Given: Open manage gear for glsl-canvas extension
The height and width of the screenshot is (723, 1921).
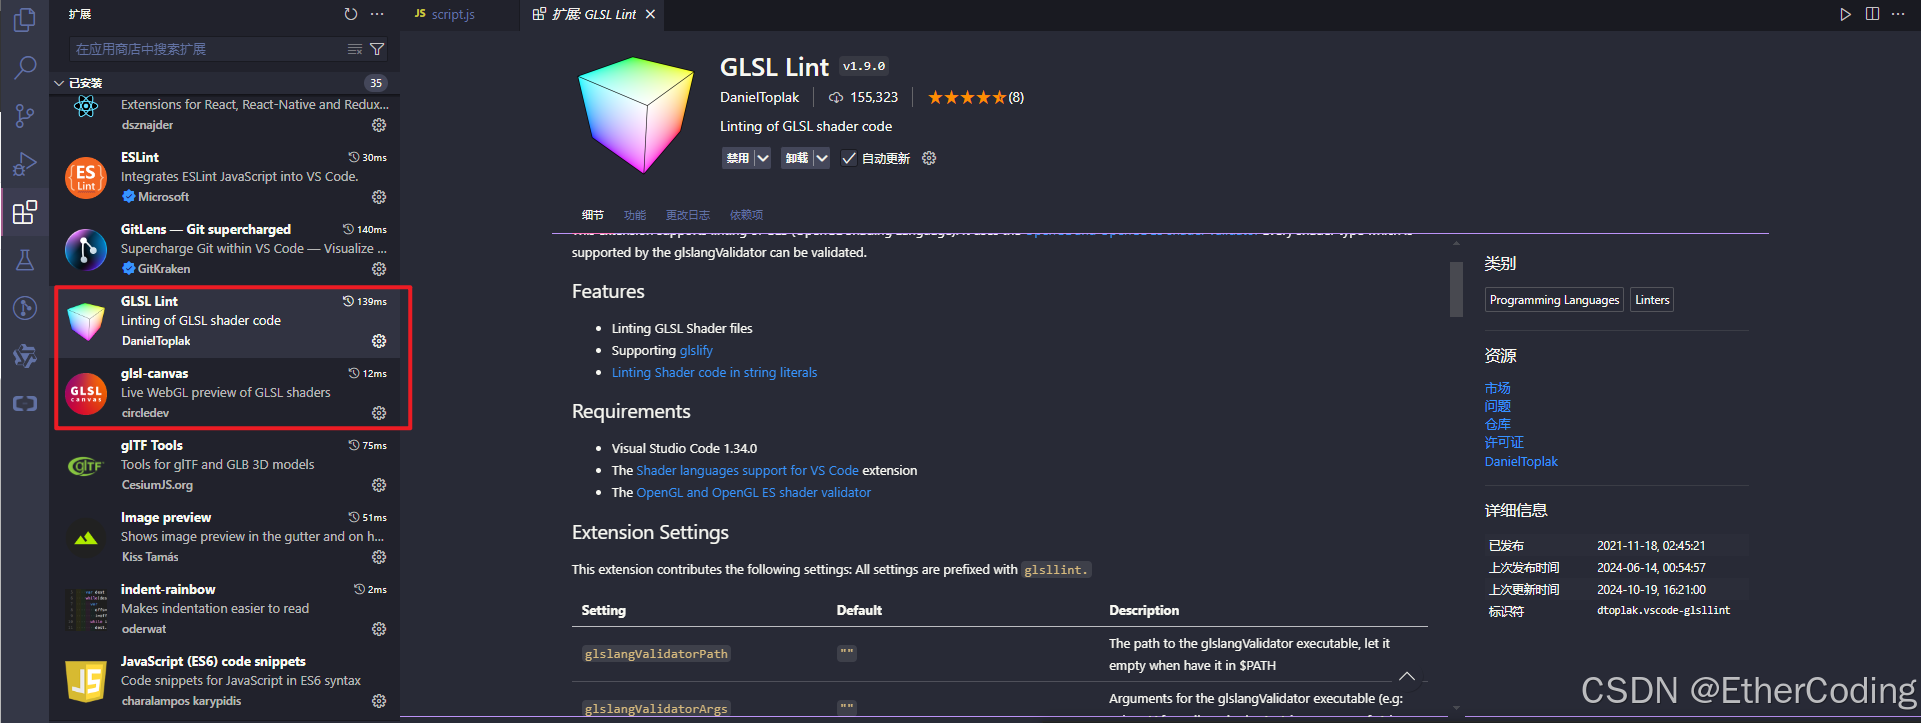Looking at the screenshot, I should point(379,413).
